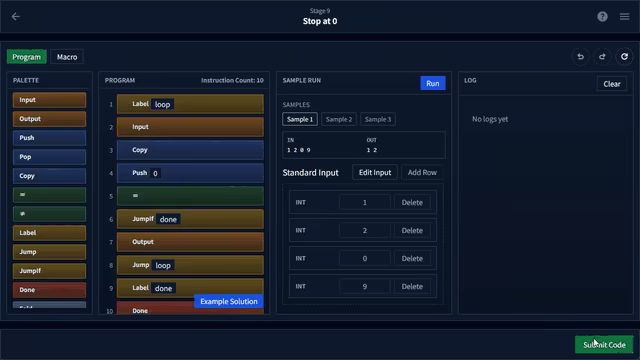This screenshot has height=360, width=640.
Task: Click the Add Row button
Action: [422, 172]
